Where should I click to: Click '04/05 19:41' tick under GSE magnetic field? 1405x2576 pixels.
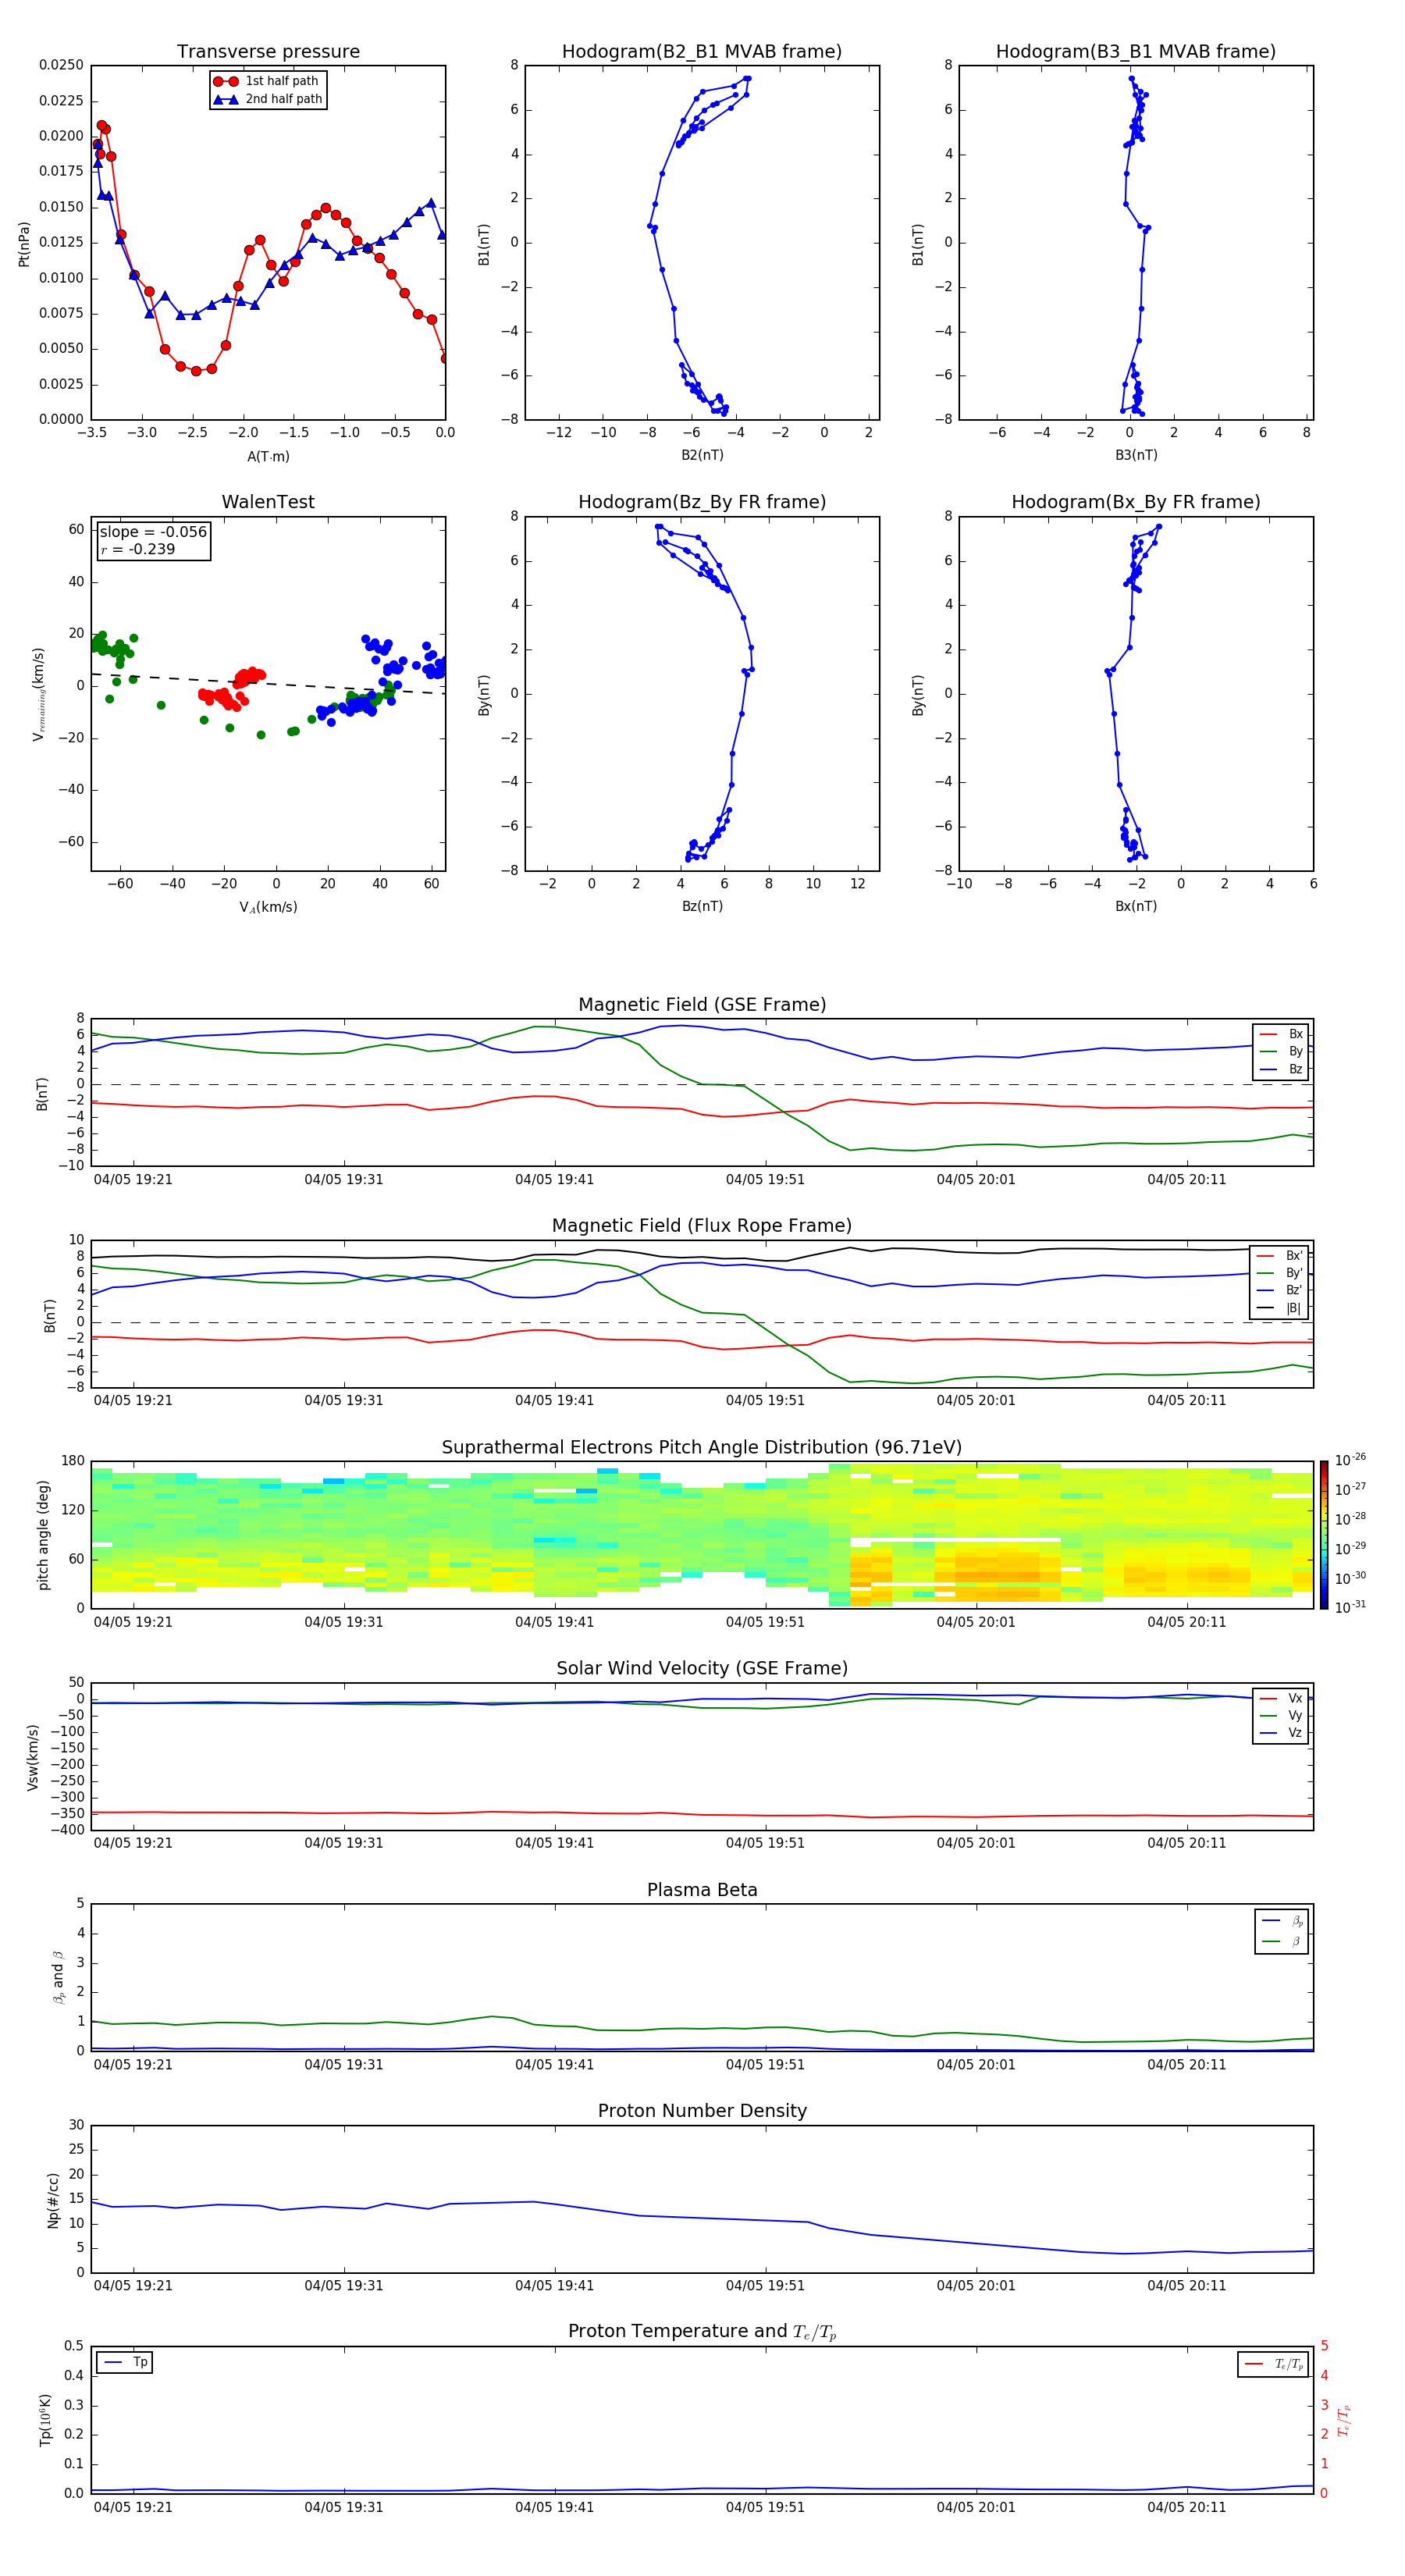pos(555,1180)
